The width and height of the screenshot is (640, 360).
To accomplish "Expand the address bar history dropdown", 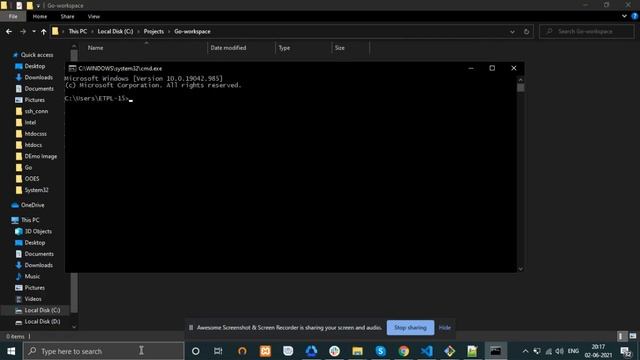I will [512, 32].
